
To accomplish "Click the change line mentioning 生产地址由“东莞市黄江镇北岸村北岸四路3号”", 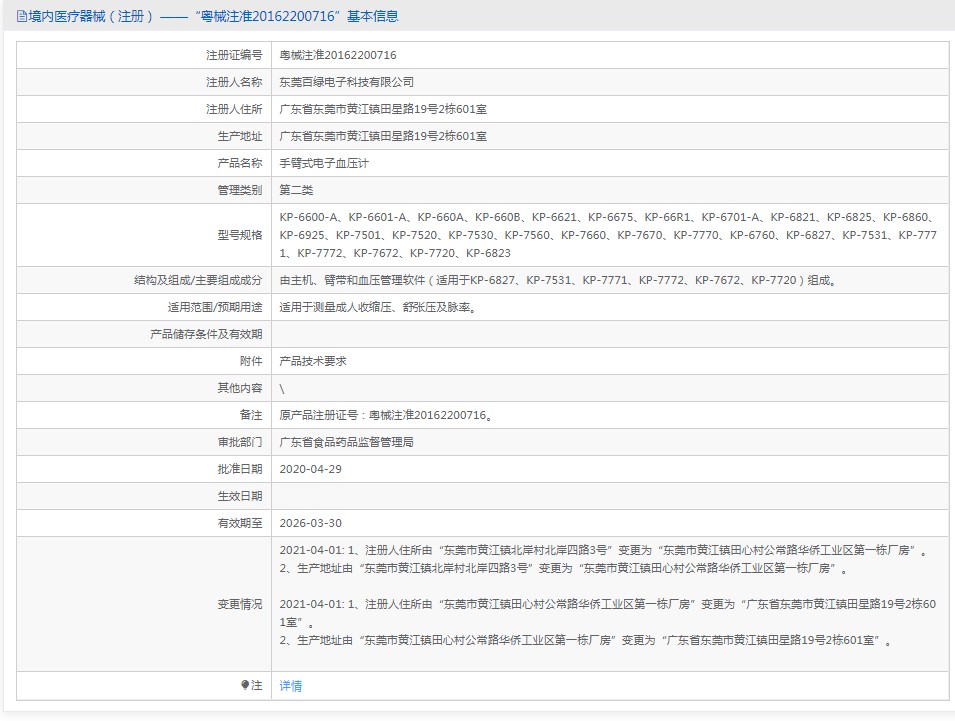I will (x=563, y=568).
